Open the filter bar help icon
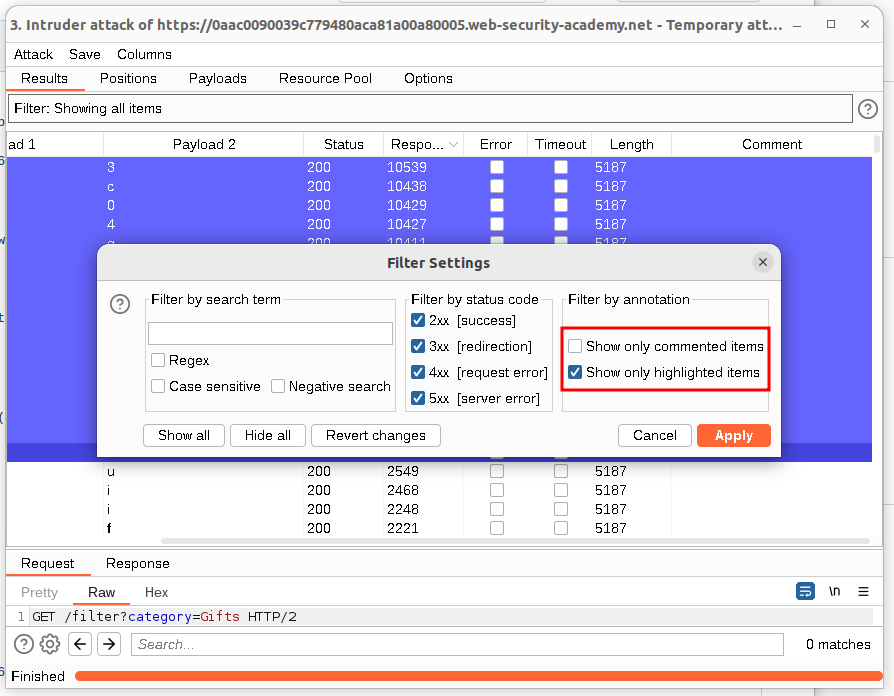 867,108
